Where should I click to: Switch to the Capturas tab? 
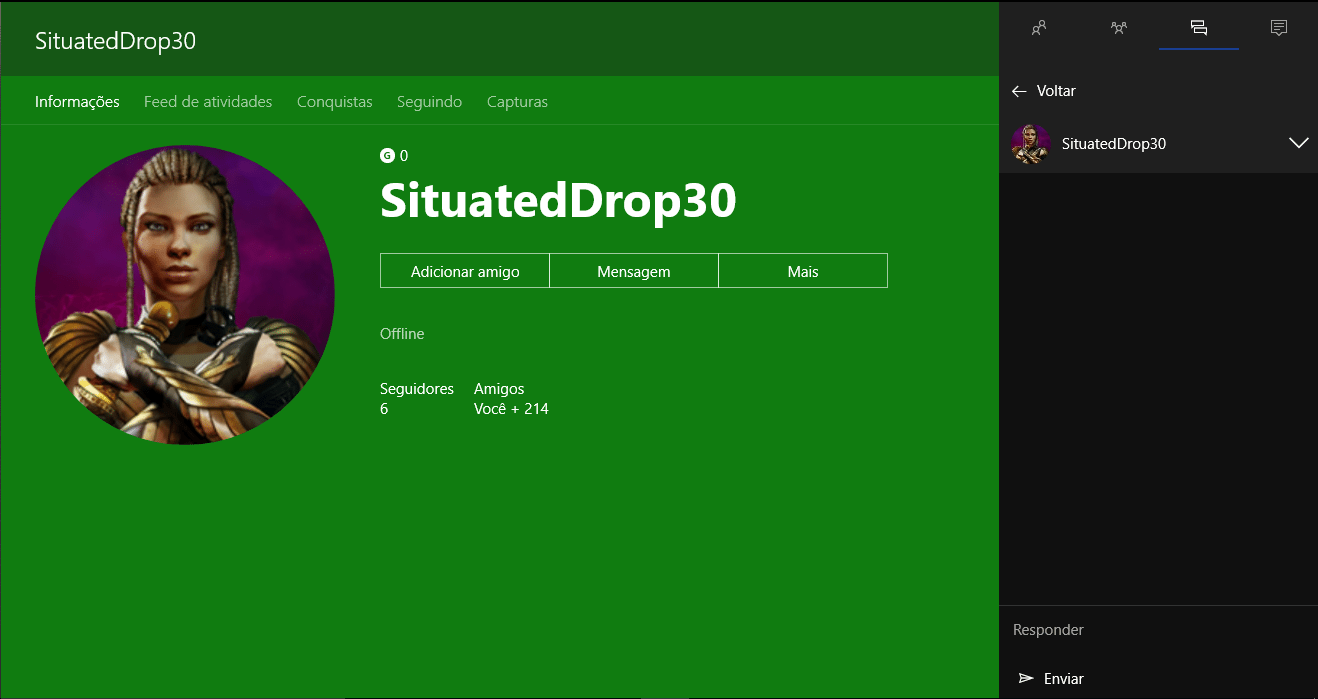517,101
